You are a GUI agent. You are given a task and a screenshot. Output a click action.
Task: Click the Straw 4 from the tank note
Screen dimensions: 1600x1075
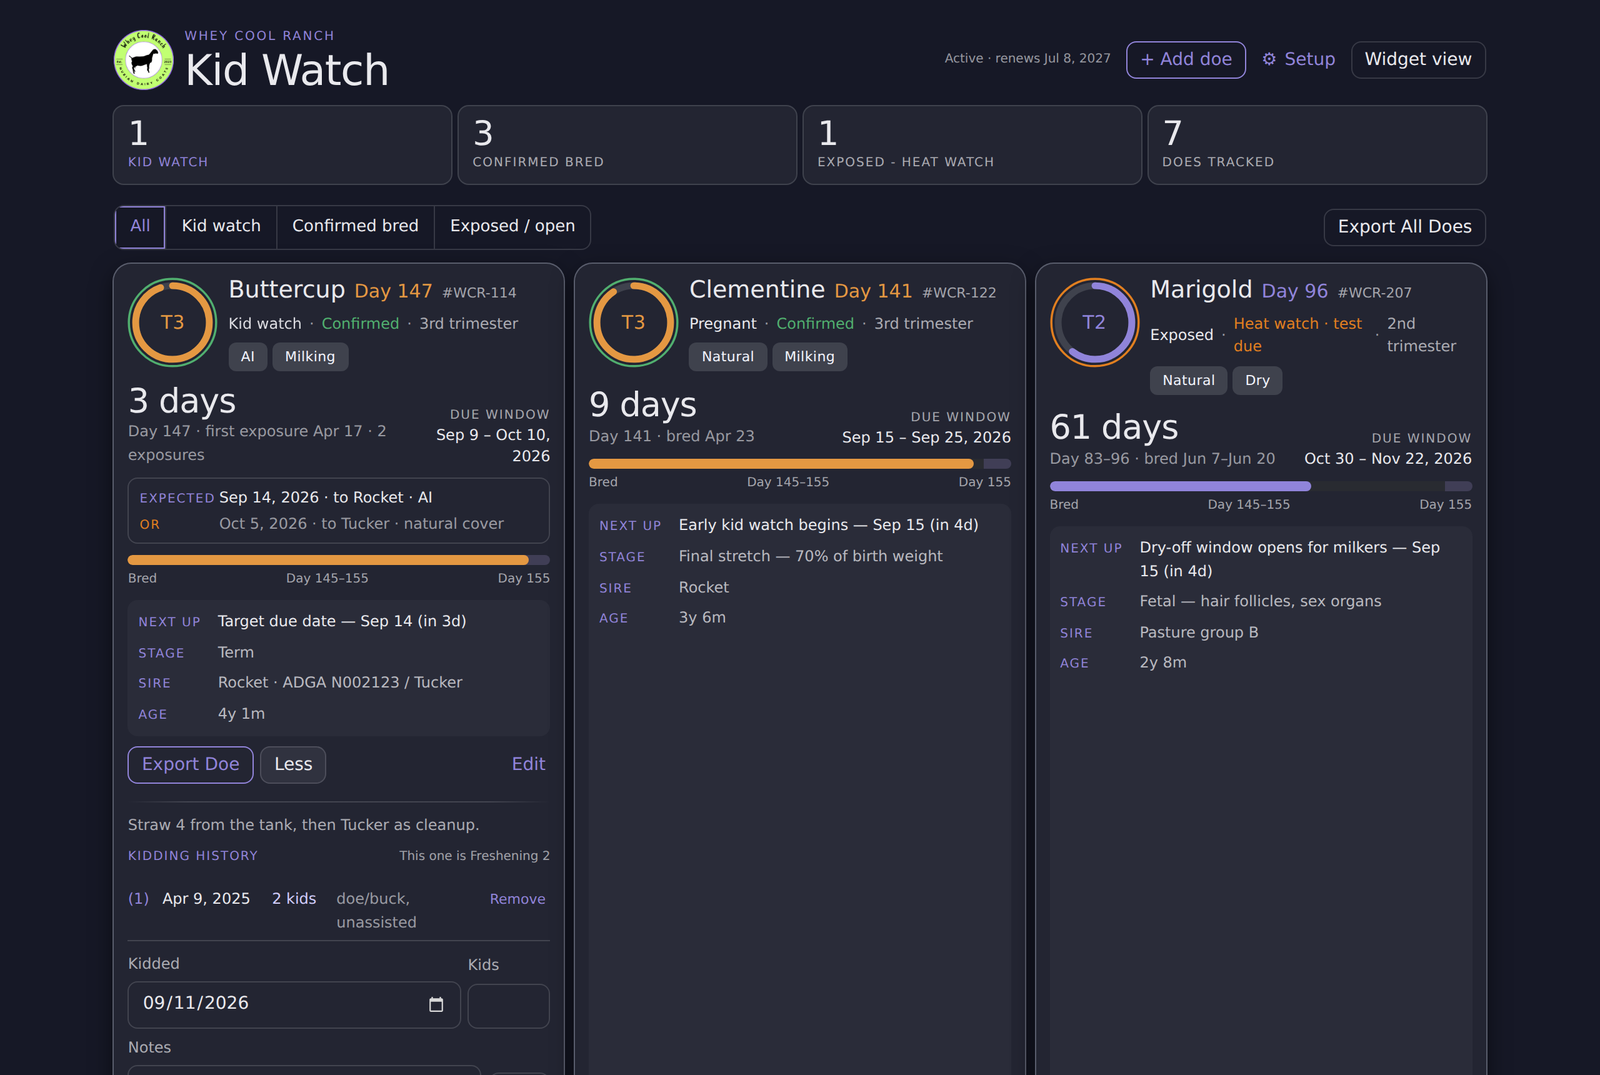coord(303,825)
